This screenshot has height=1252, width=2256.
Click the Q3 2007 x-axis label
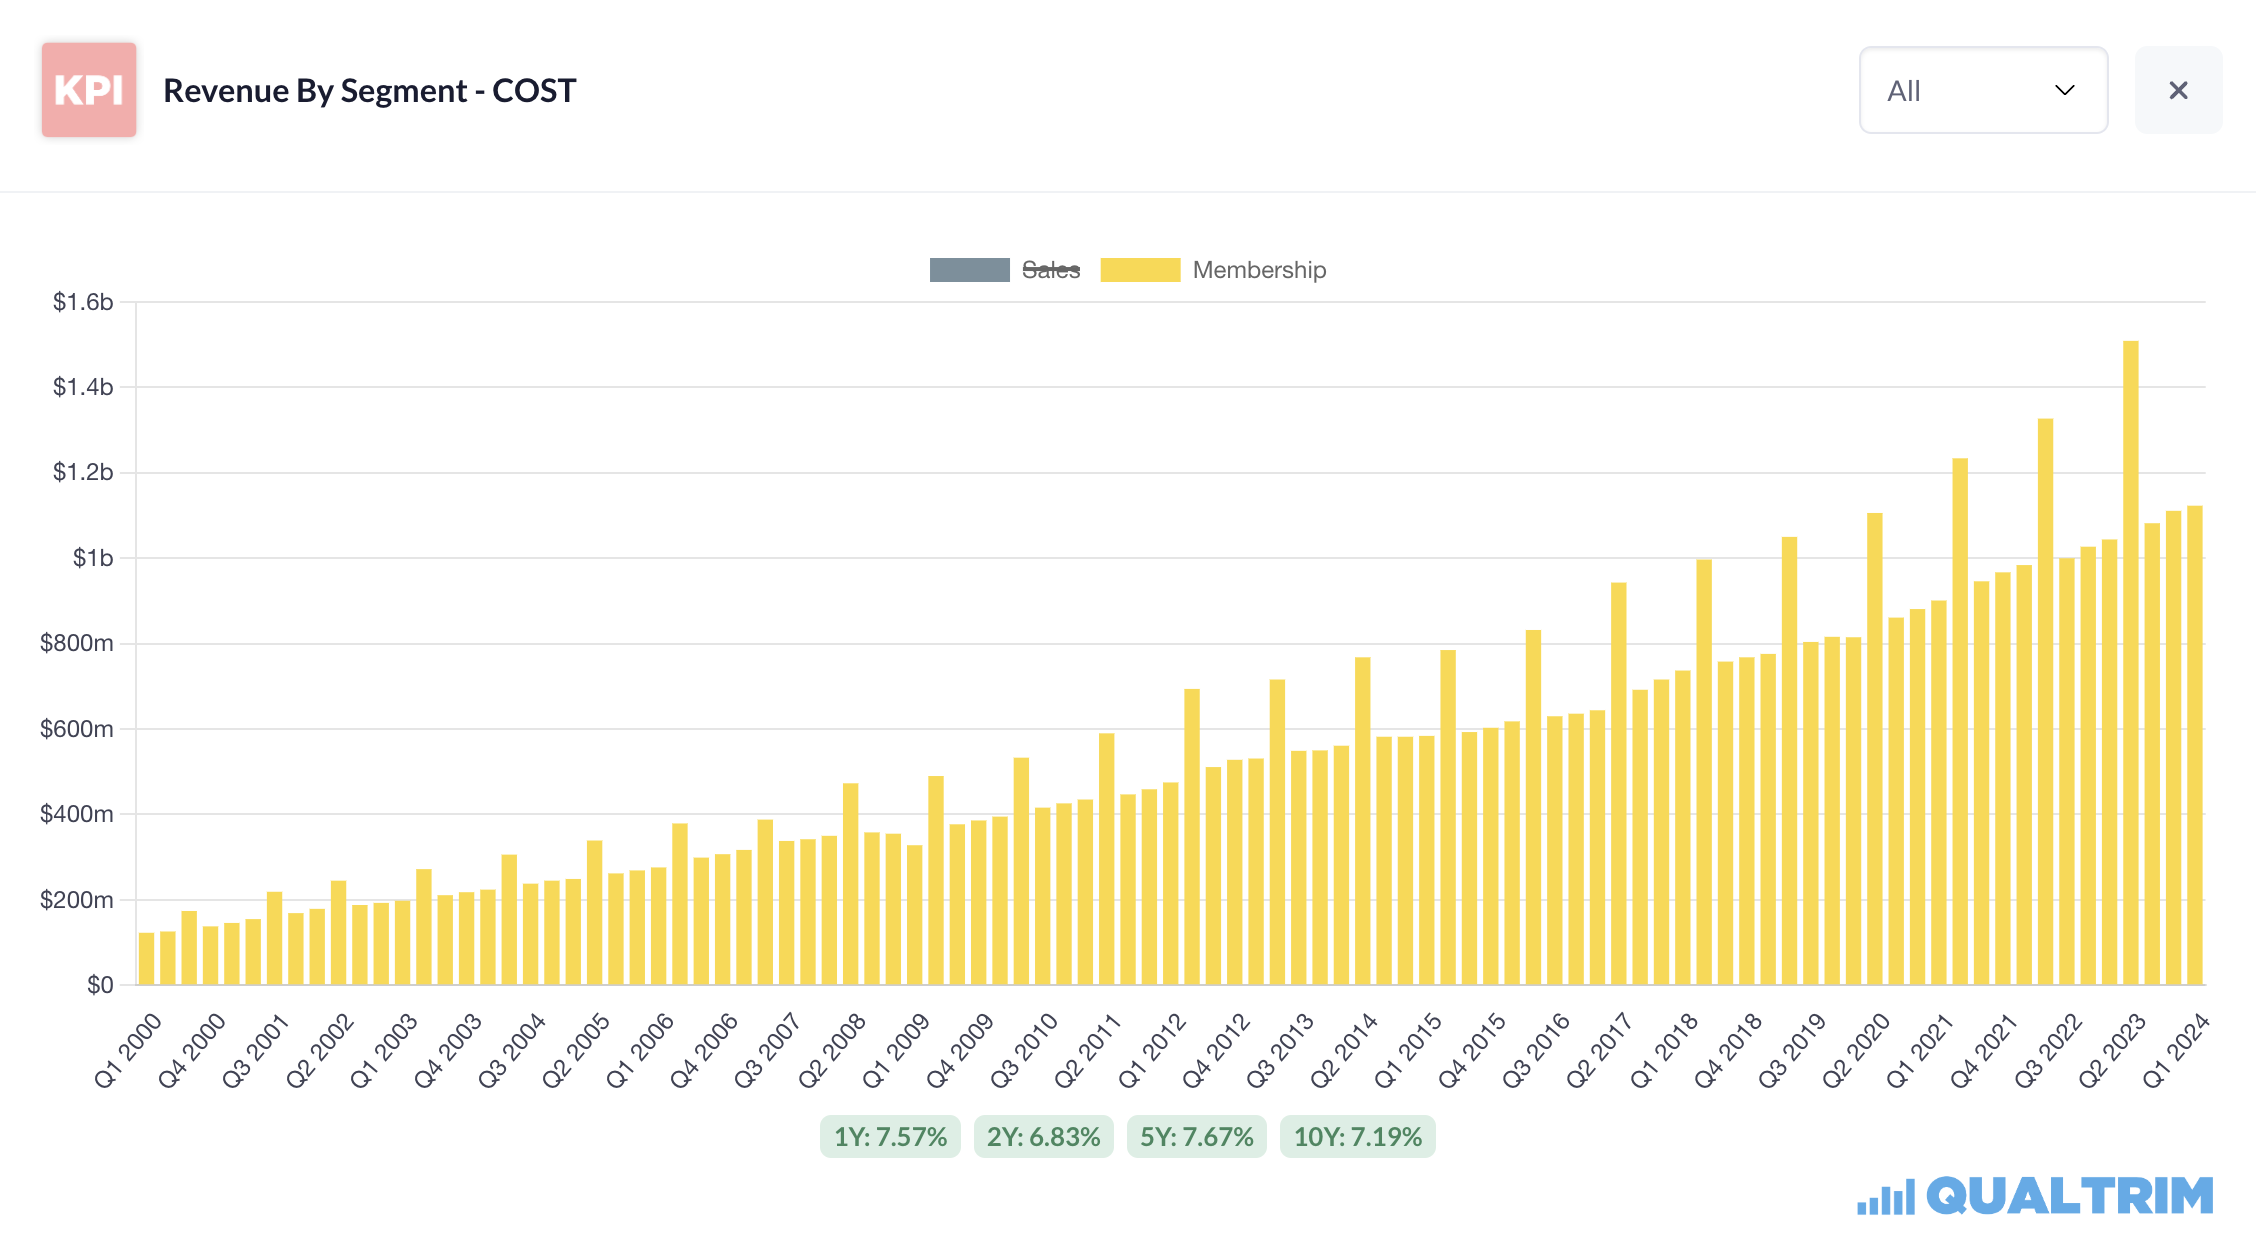767,1050
